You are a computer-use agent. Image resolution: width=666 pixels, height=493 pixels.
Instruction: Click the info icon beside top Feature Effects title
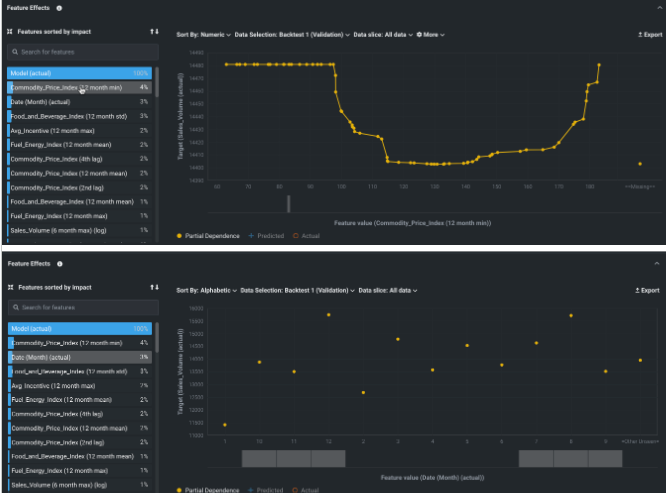point(59,7)
